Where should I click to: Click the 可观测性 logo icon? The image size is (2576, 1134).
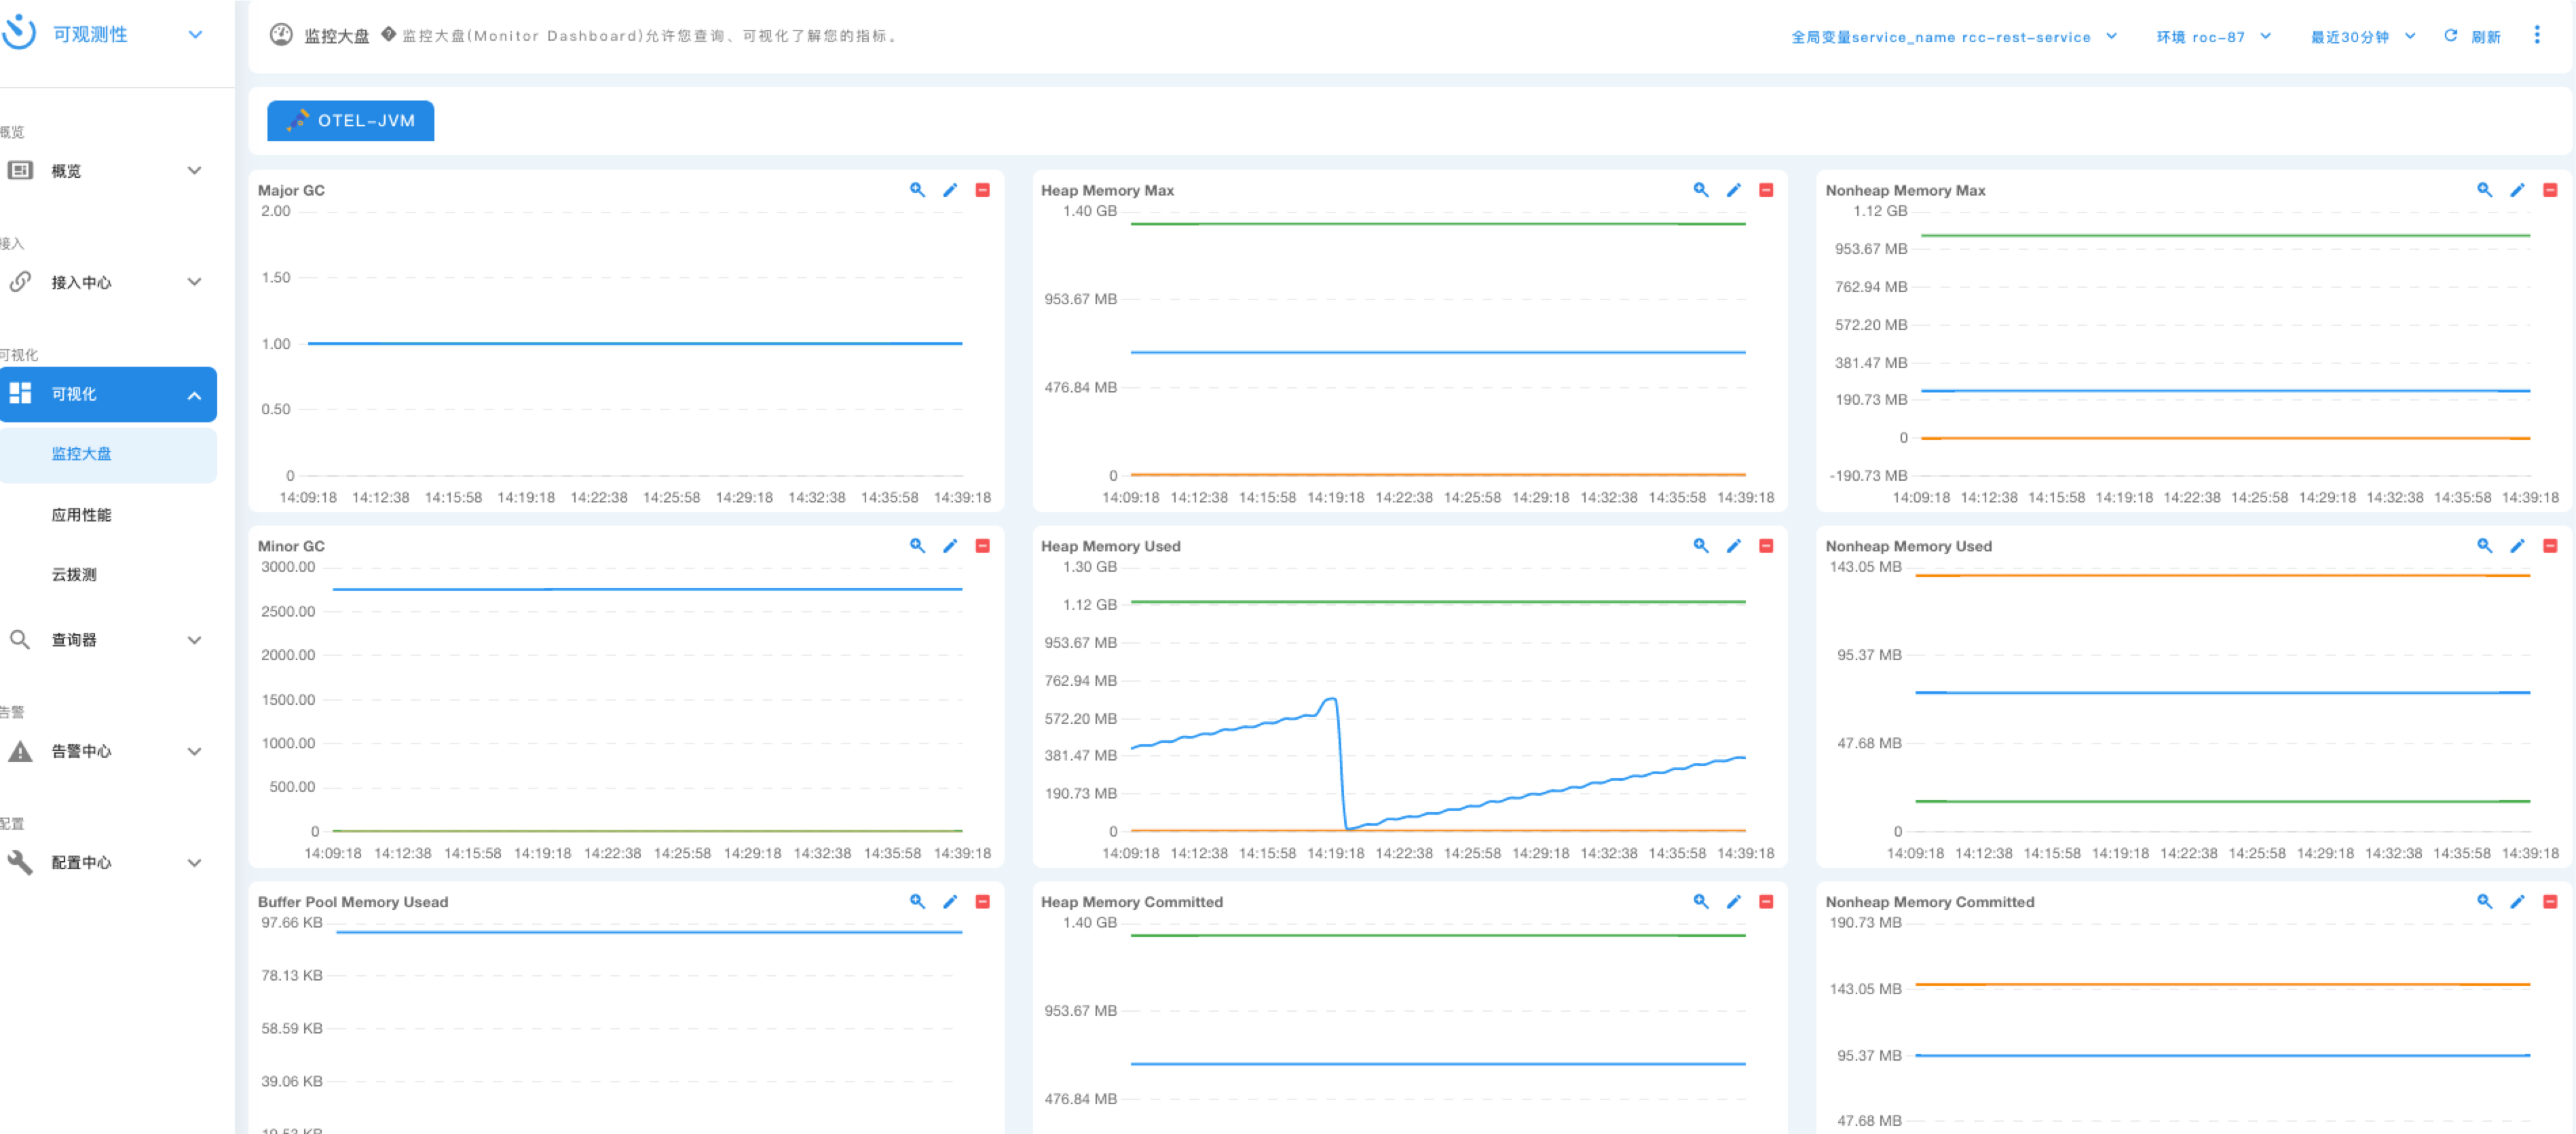(x=19, y=33)
